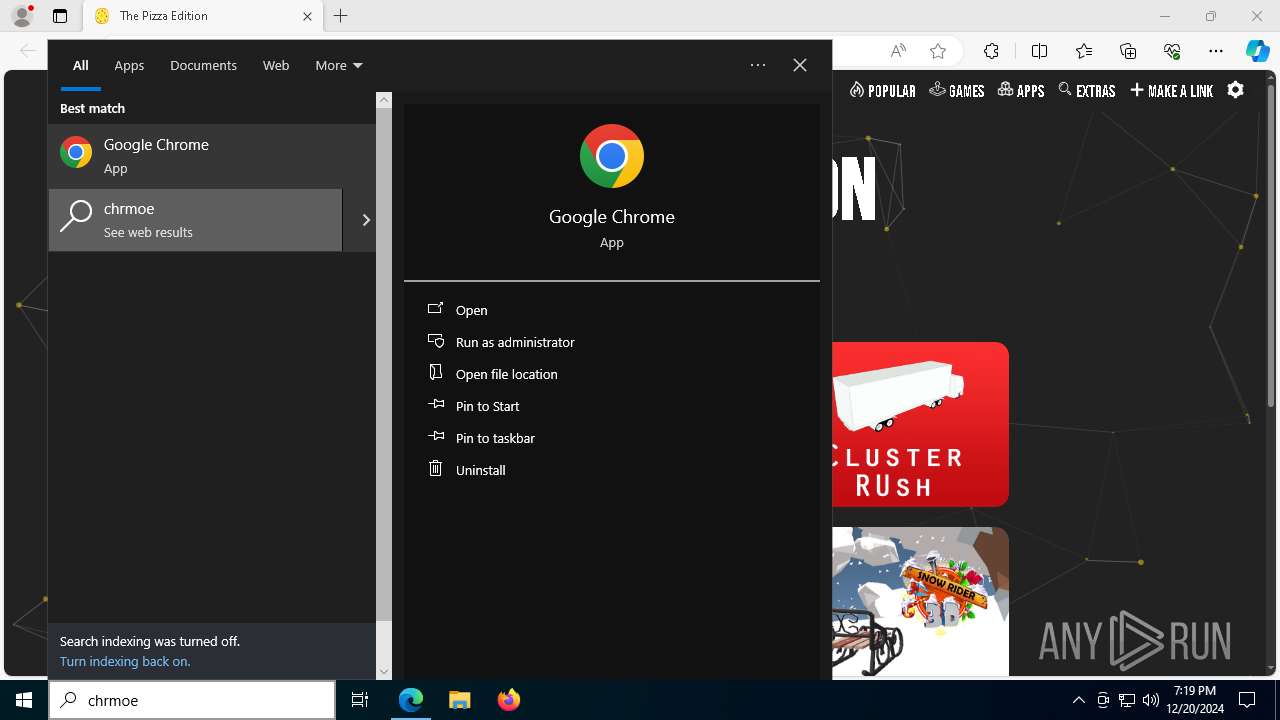Toggle Edge split screen

coord(1039,51)
